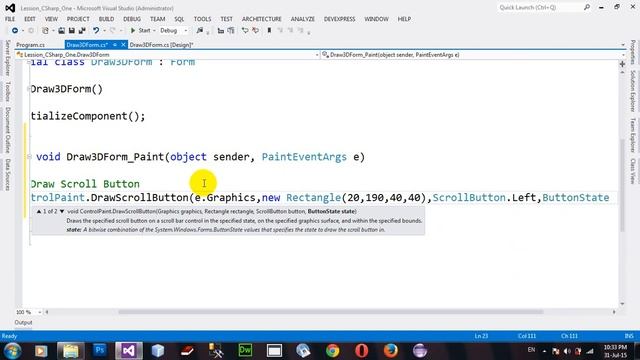Show the previous overload in the signature tooltip
Viewport: 640px width, 360px height.
[39, 211]
